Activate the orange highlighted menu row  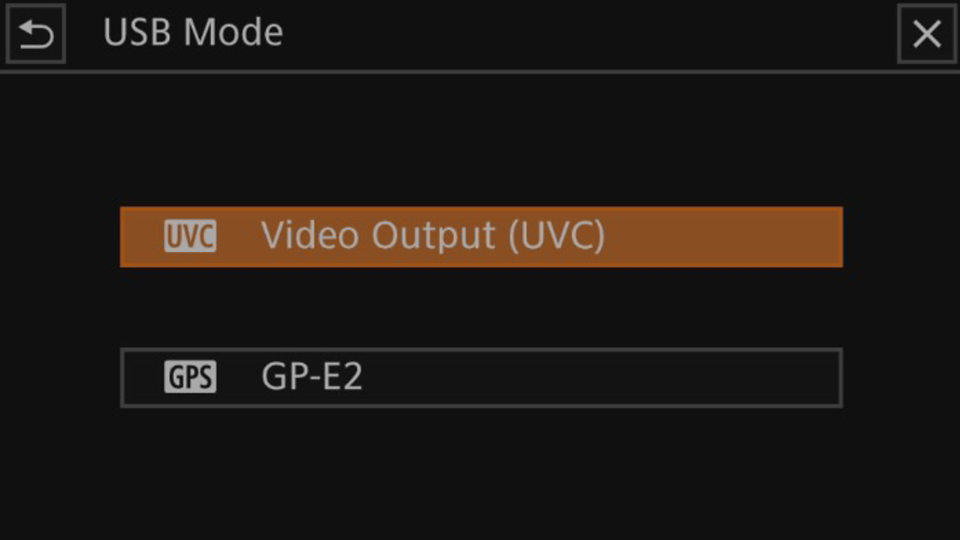(481, 236)
